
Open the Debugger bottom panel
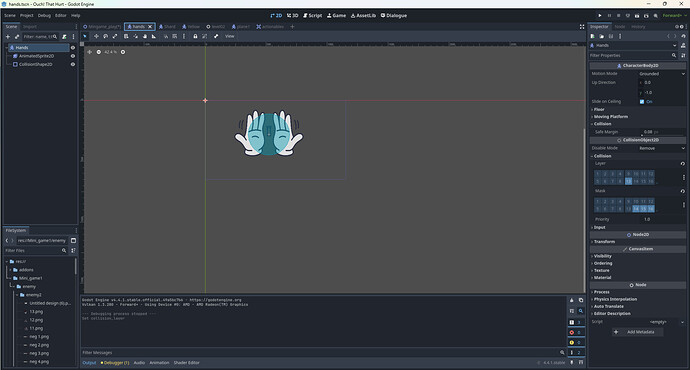[114, 363]
